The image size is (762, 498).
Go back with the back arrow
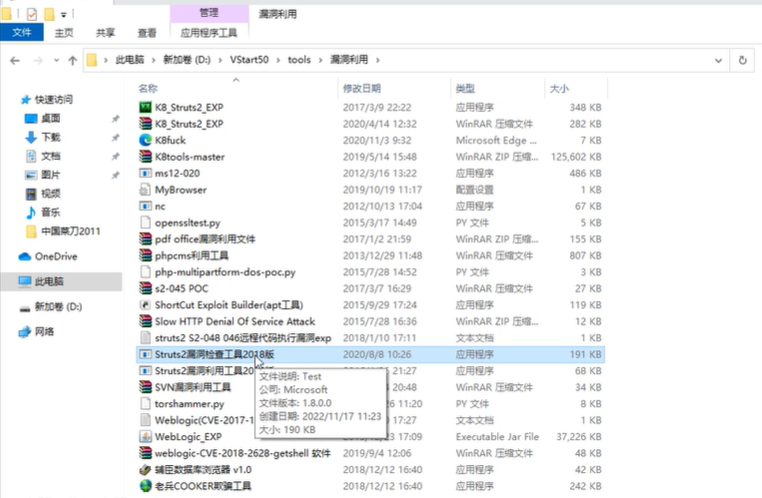coord(15,60)
